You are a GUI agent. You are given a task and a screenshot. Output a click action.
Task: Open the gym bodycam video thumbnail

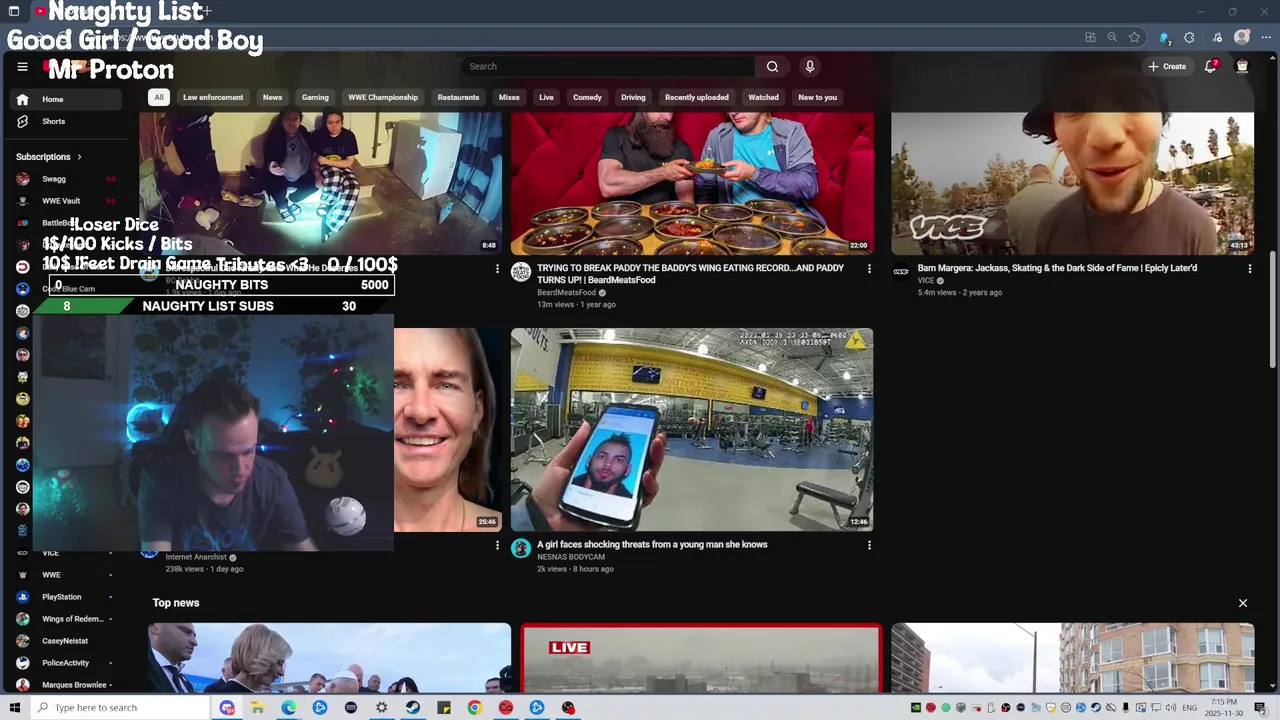692,430
